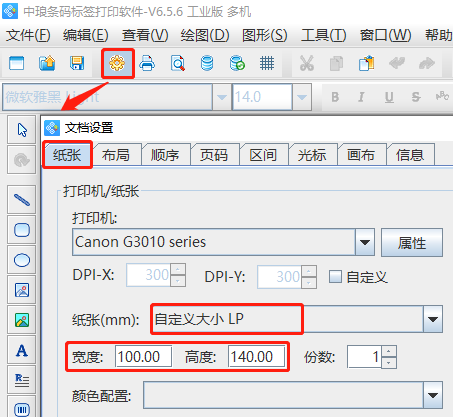Screen dimensions: 453x417
Task: Expand the font name dropdown
Action: pos(222,97)
